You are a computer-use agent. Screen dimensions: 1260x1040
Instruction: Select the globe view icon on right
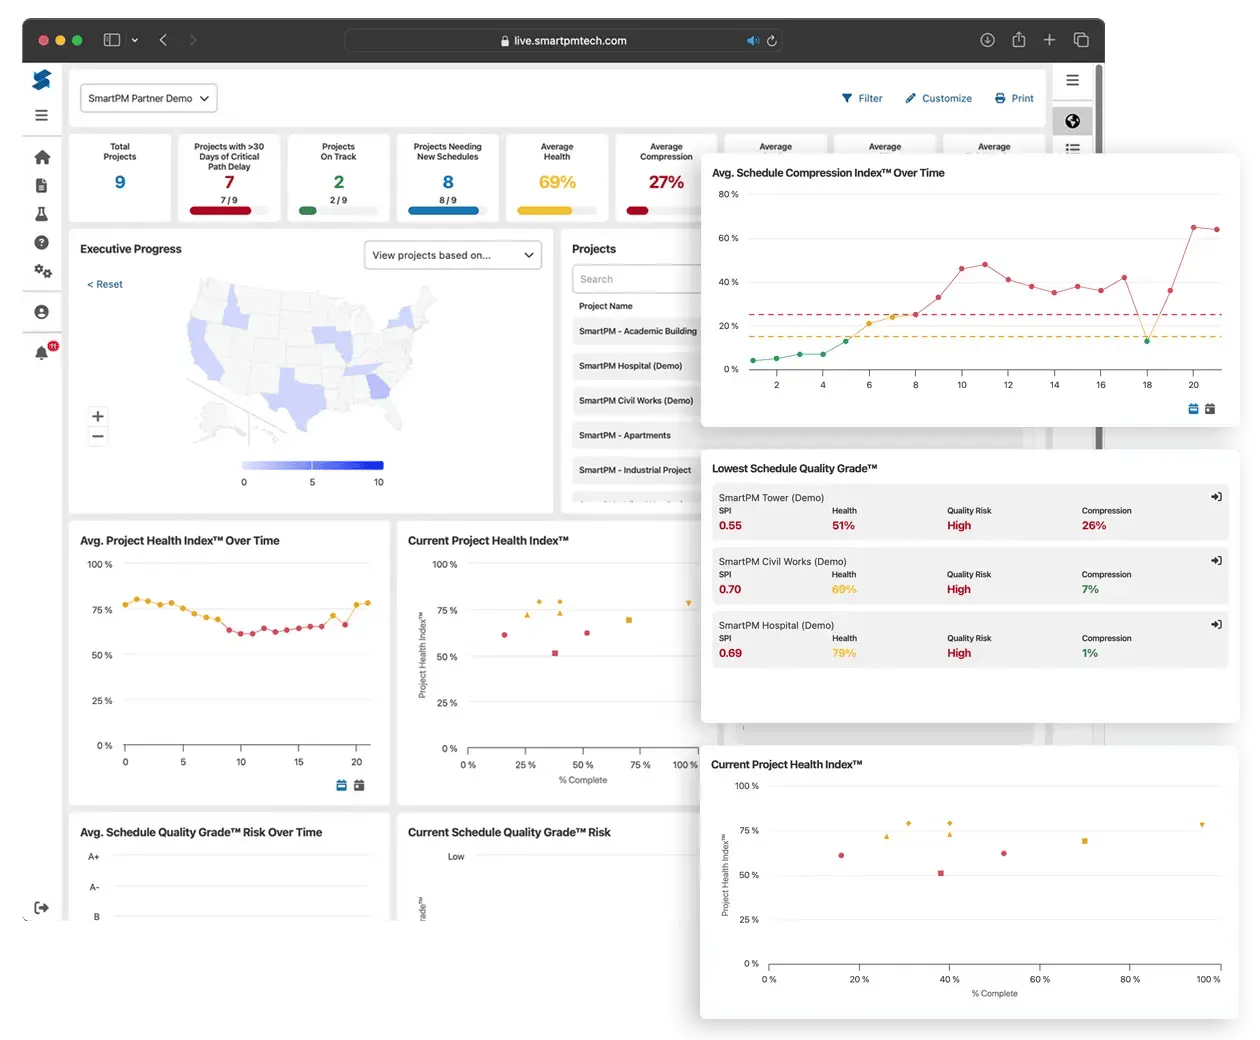pos(1072,121)
